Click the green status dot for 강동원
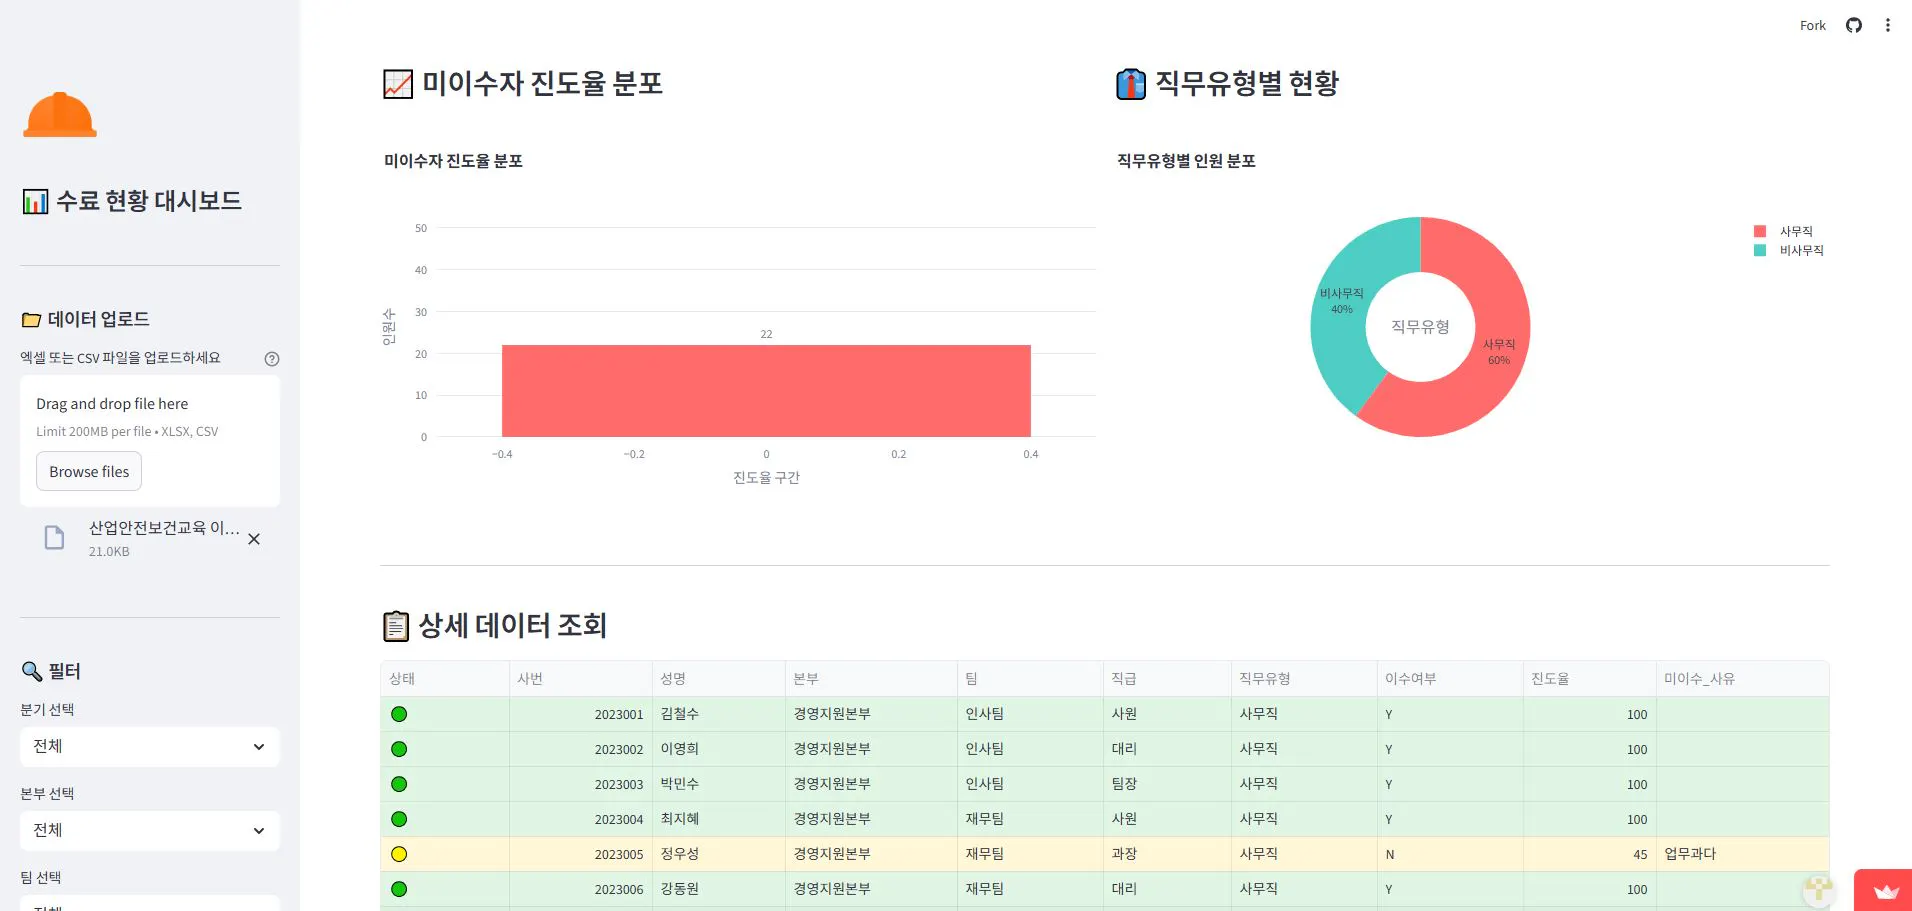The height and width of the screenshot is (911, 1912). pos(399,889)
